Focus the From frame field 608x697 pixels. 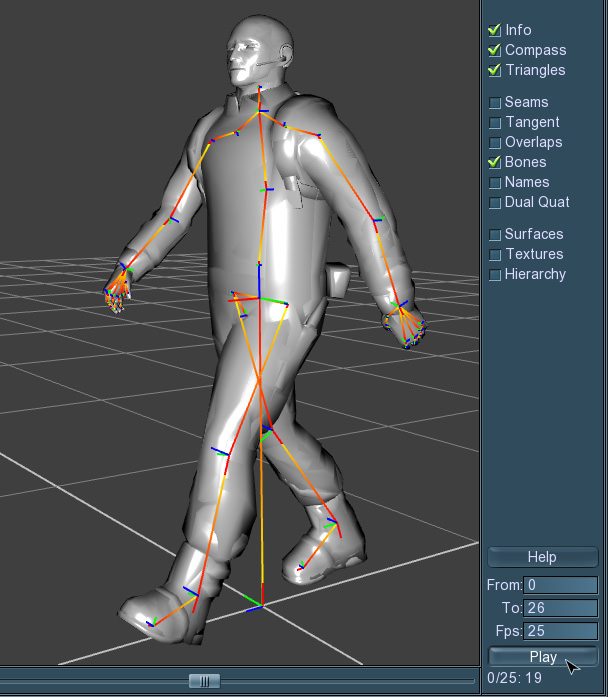[x=560, y=585]
